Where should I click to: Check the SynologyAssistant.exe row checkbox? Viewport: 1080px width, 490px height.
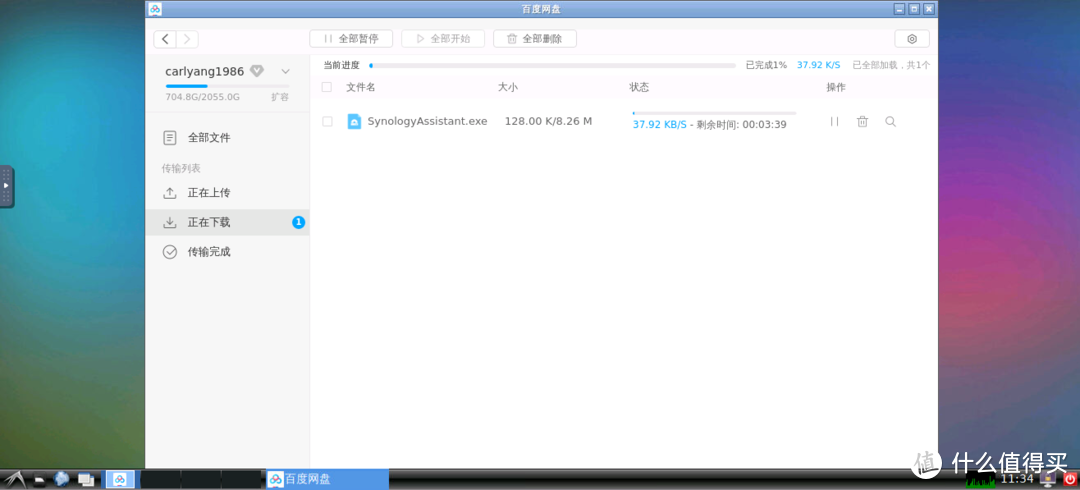pos(327,121)
